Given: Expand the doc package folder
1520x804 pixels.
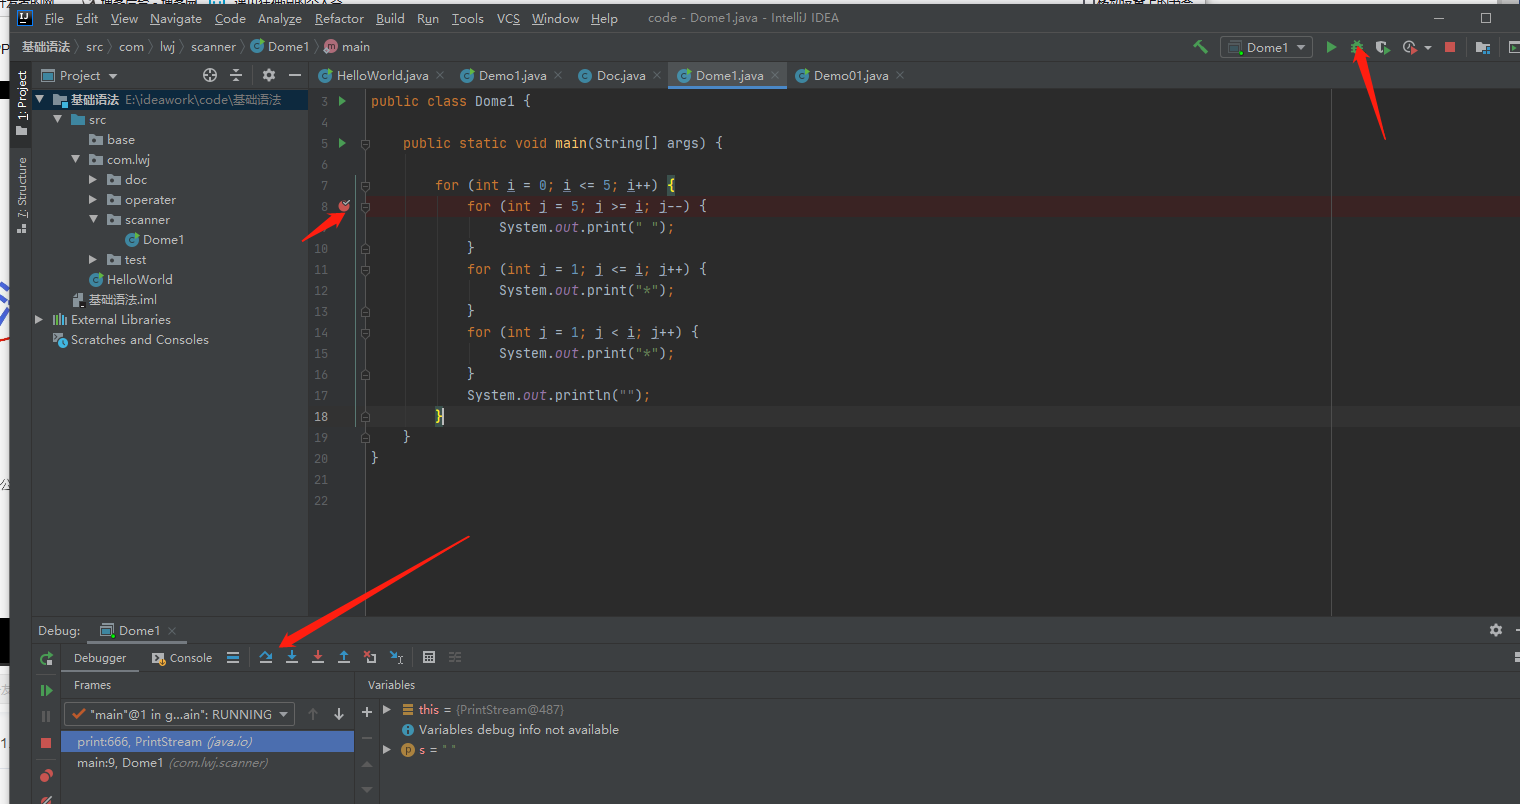Looking at the screenshot, I should pos(93,180).
